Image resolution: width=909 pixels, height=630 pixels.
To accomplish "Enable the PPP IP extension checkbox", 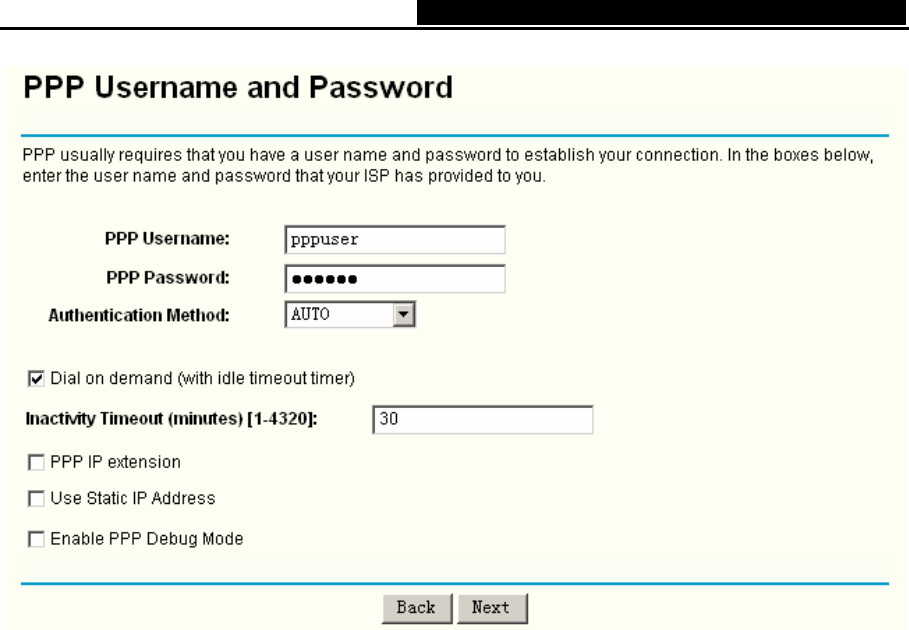I will [36, 463].
